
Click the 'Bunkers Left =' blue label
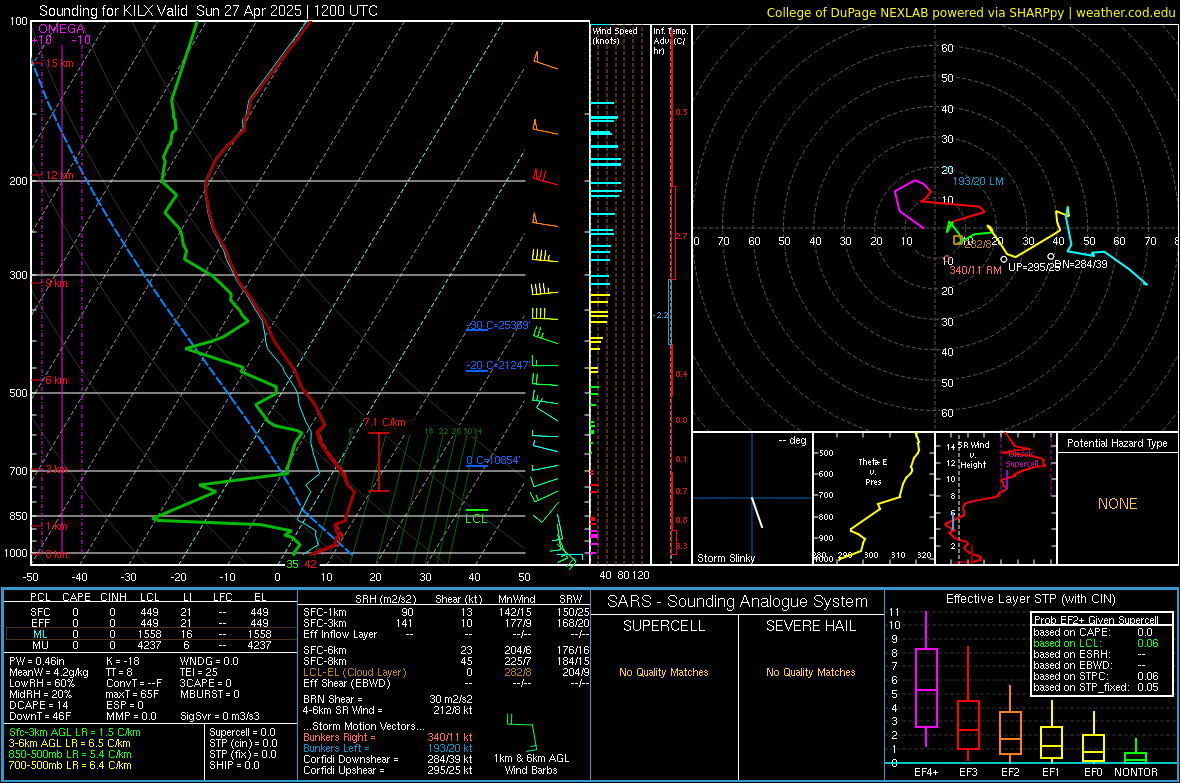click(336, 748)
